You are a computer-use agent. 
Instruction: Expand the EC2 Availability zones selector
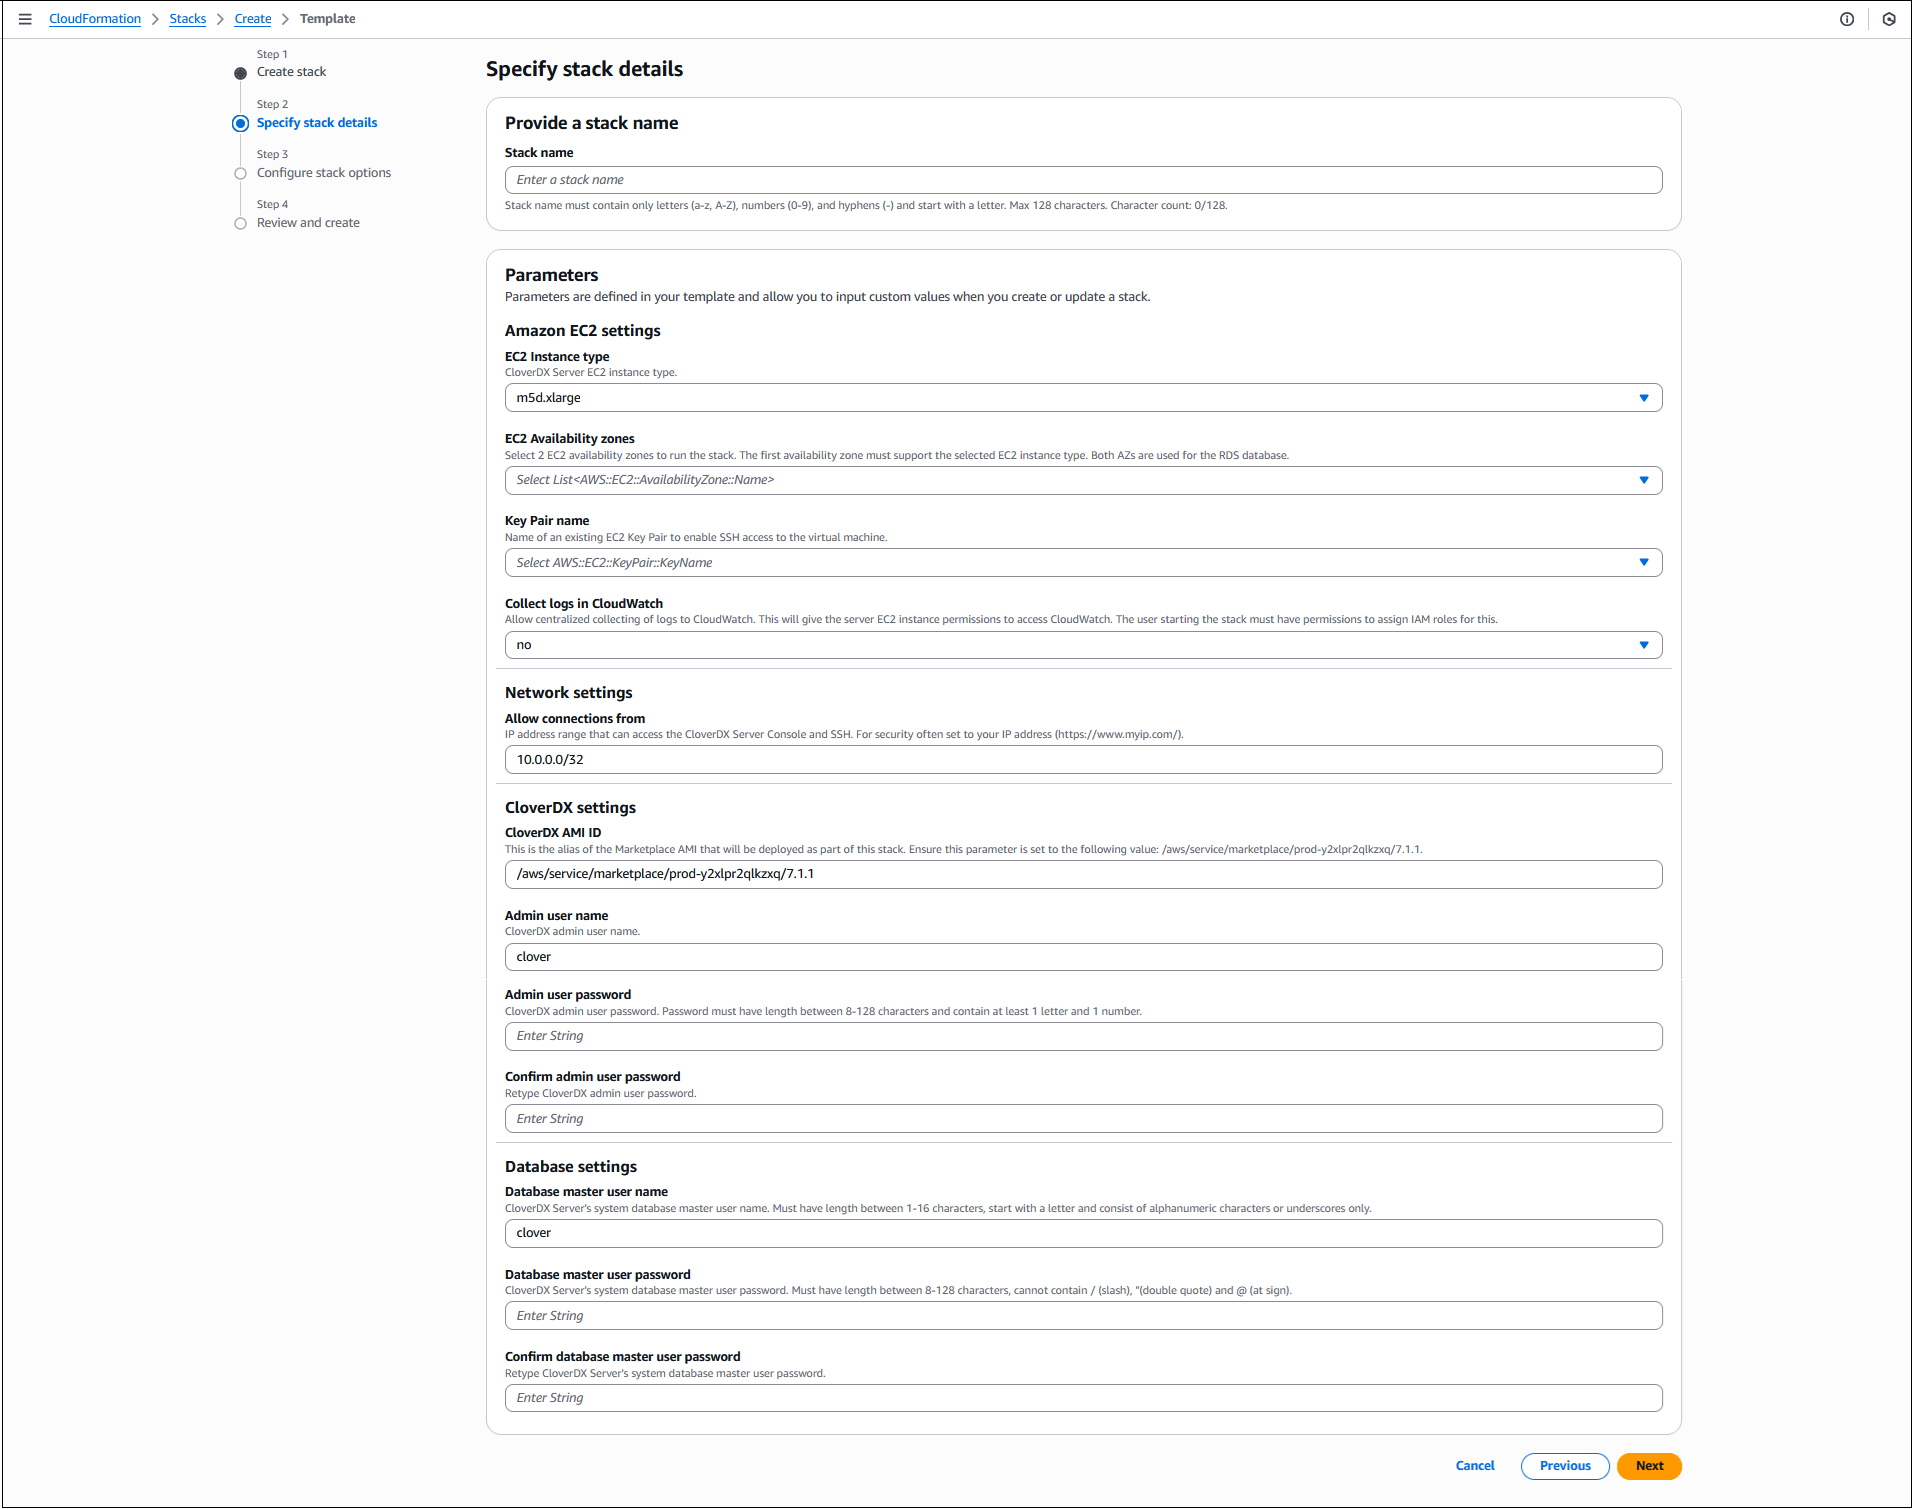pyautogui.click(x=1083, y=480)
